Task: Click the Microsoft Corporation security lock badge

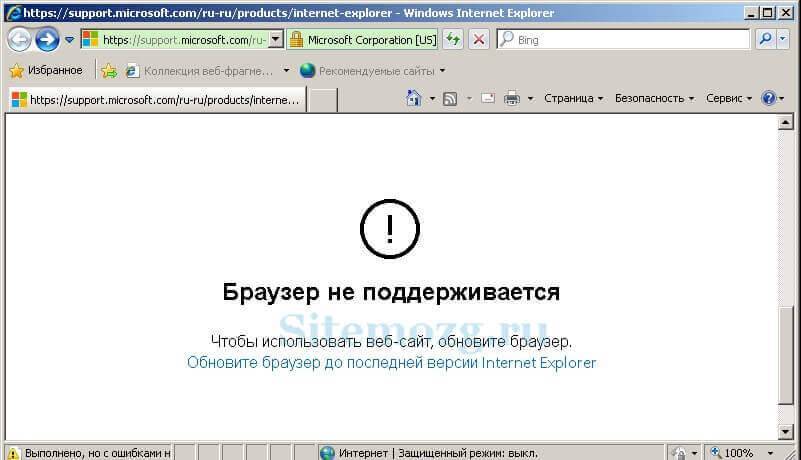Action: pyautogui.click(x=363, y=39)
